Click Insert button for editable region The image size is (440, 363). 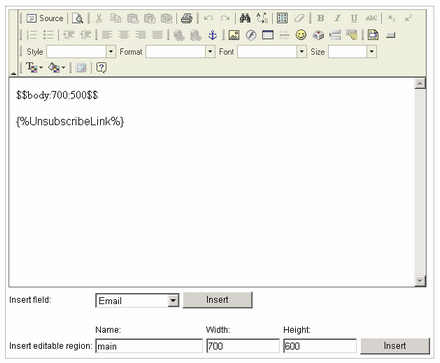[395, 346]
